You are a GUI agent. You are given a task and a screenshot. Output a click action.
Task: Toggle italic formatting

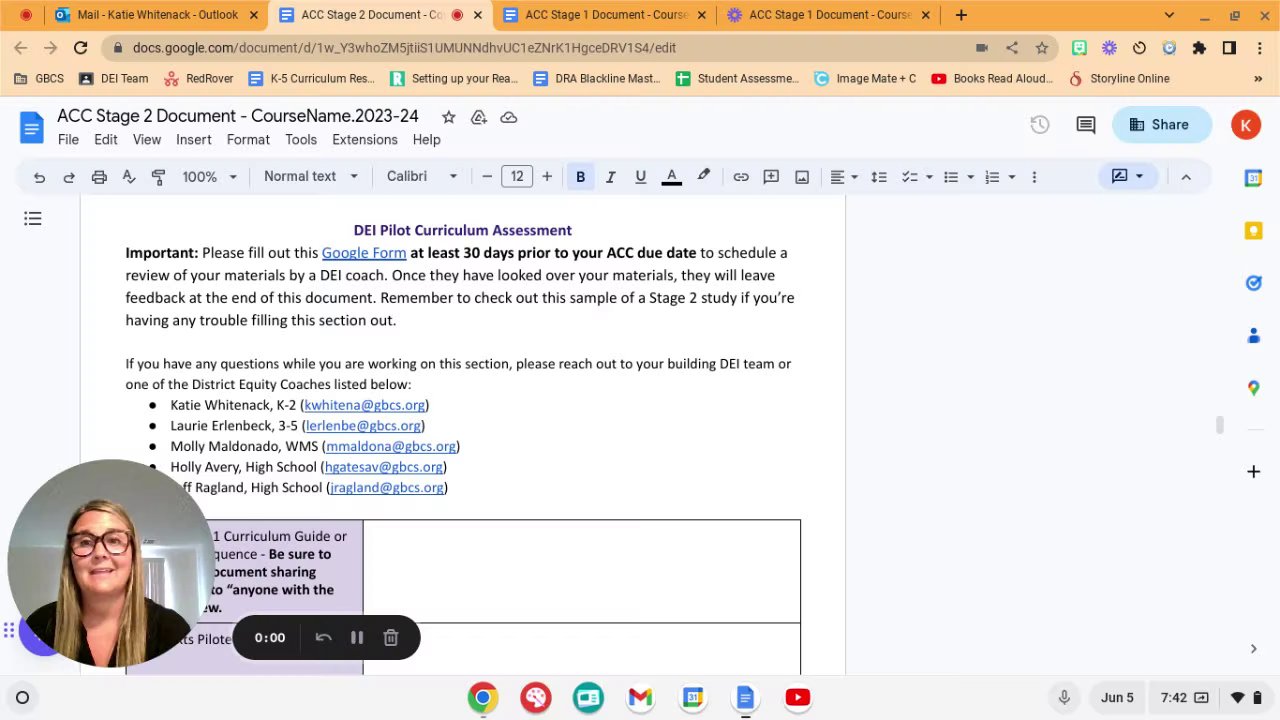[610, 177]
